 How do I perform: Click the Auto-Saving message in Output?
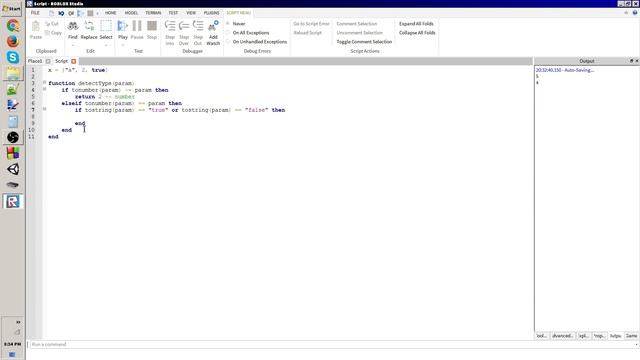pyautogui.click(x=565, y=70)
